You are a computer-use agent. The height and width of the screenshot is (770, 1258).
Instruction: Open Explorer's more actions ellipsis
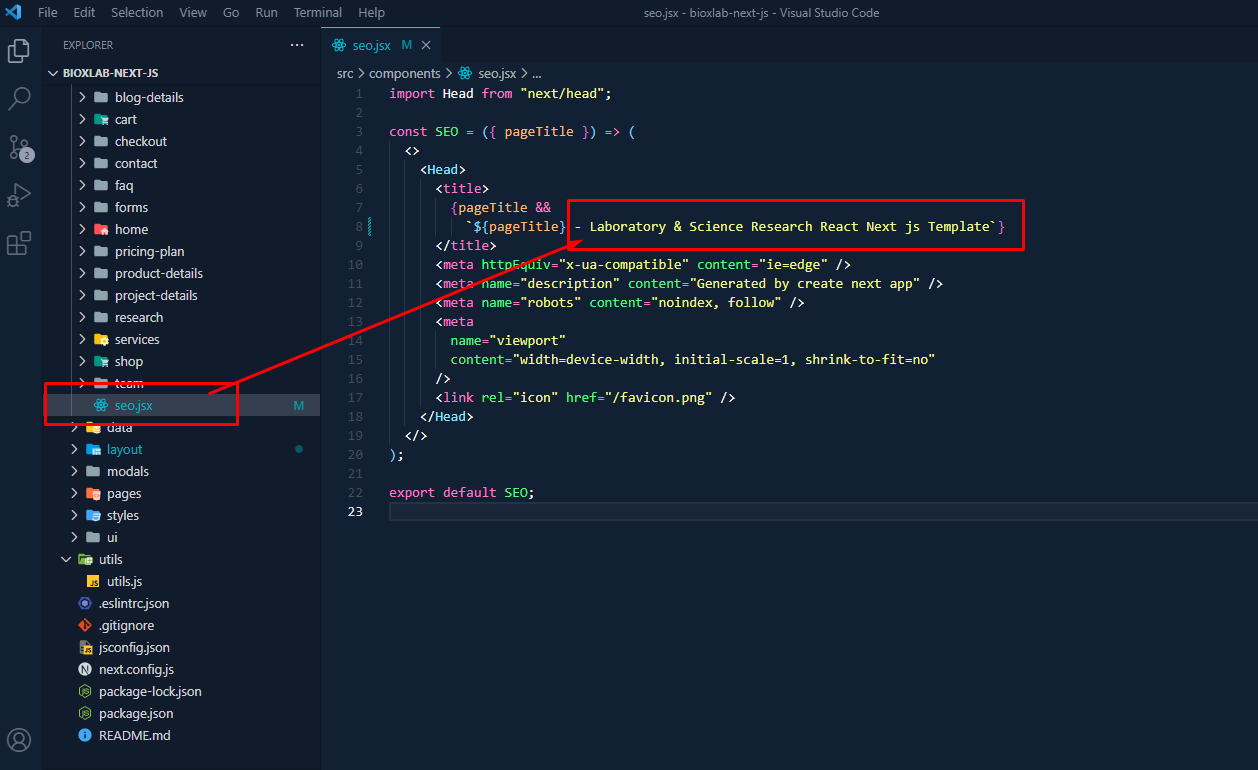[296, 45]
